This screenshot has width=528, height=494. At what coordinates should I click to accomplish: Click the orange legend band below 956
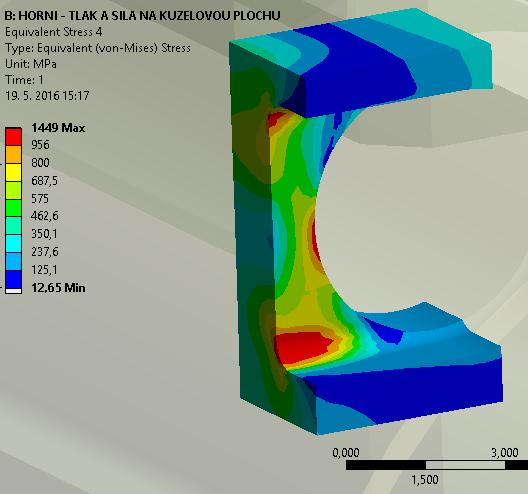13,155
